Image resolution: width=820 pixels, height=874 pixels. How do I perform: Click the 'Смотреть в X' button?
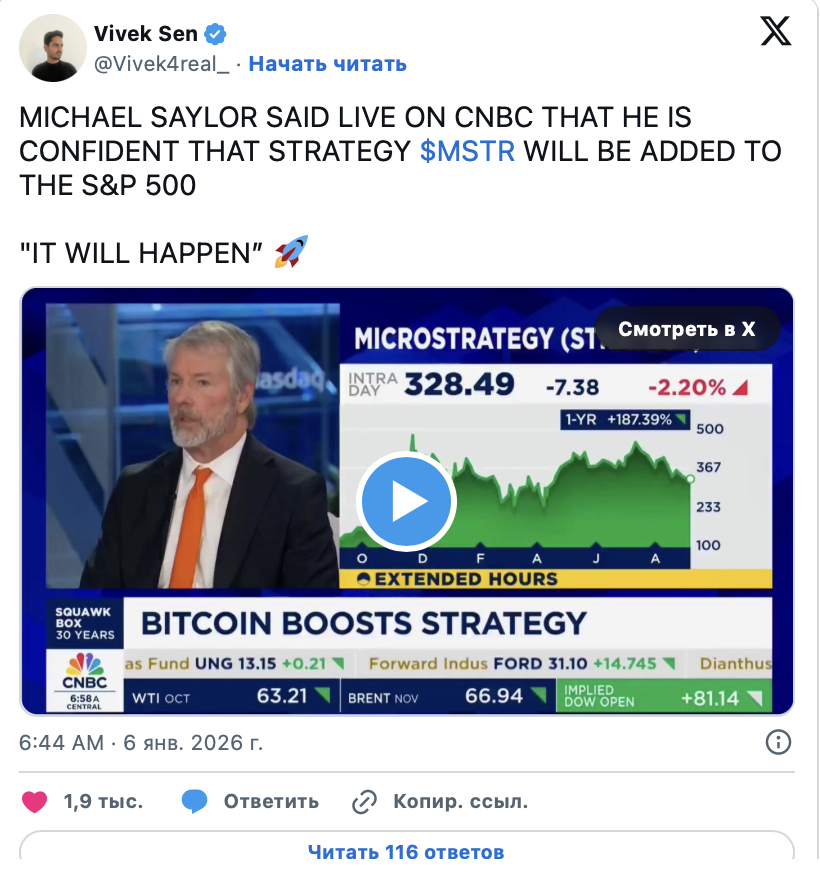coord(687,329)
